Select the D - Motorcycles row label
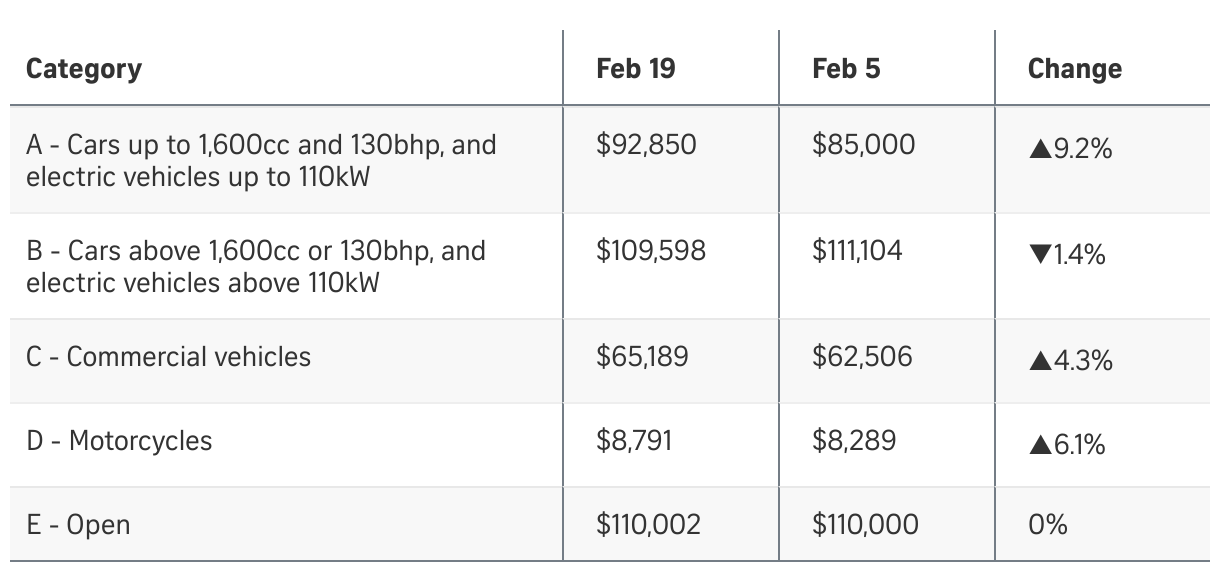The width and height of the screenshot is (1220, 572). click(x=119, y=441)
